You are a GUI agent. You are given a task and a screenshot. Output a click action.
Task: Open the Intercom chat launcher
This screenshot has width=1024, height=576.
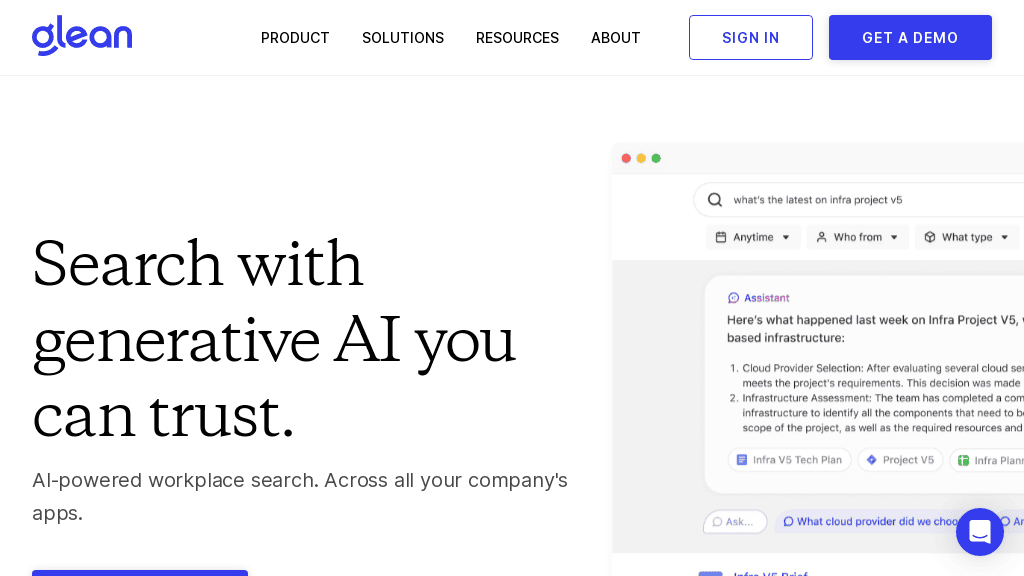click(x=979, y=532)
